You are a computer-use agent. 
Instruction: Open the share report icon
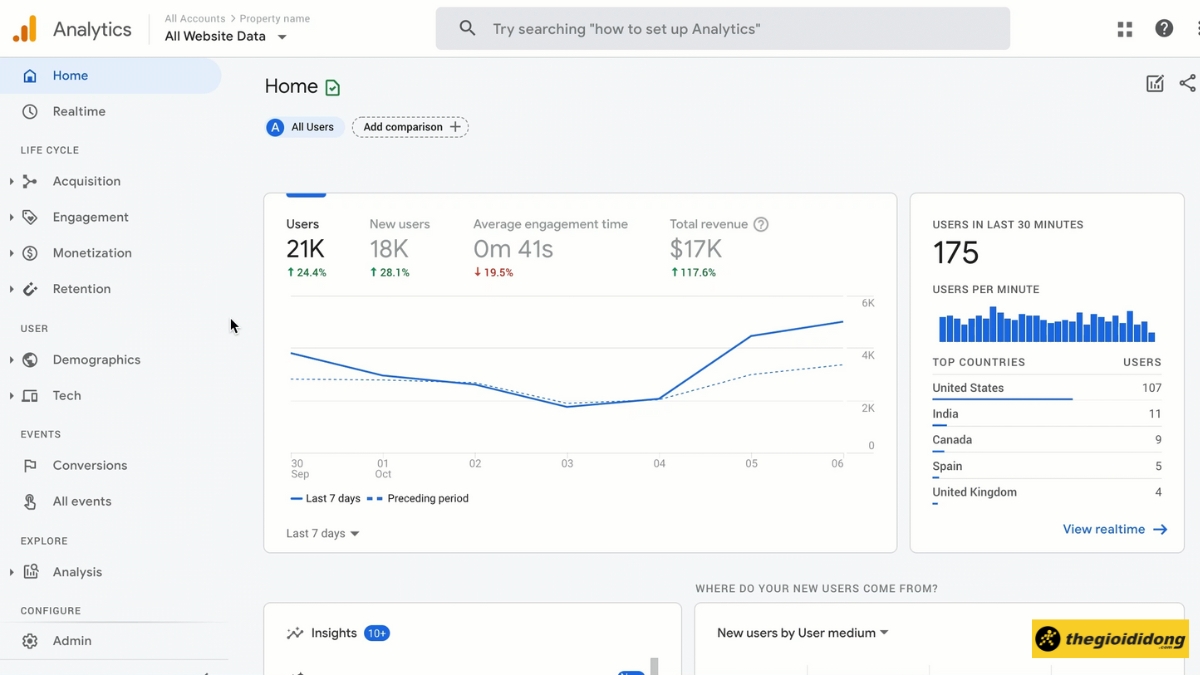pyautogui.click(x=1188, y=84)
